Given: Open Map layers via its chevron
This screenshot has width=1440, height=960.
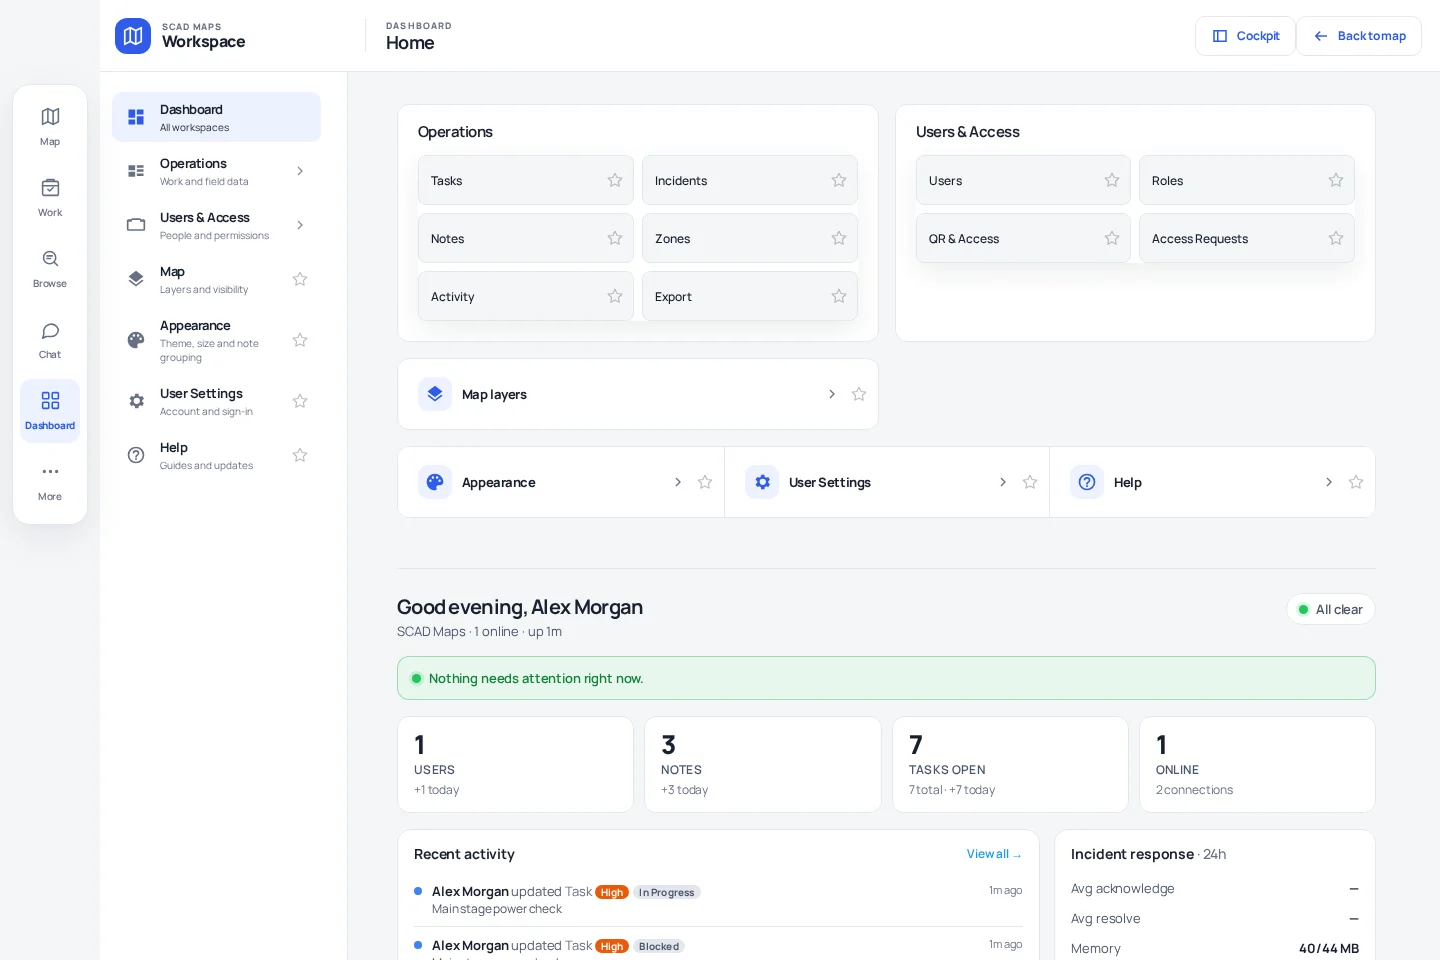Looking at the screenshot, I should (832, 394).
